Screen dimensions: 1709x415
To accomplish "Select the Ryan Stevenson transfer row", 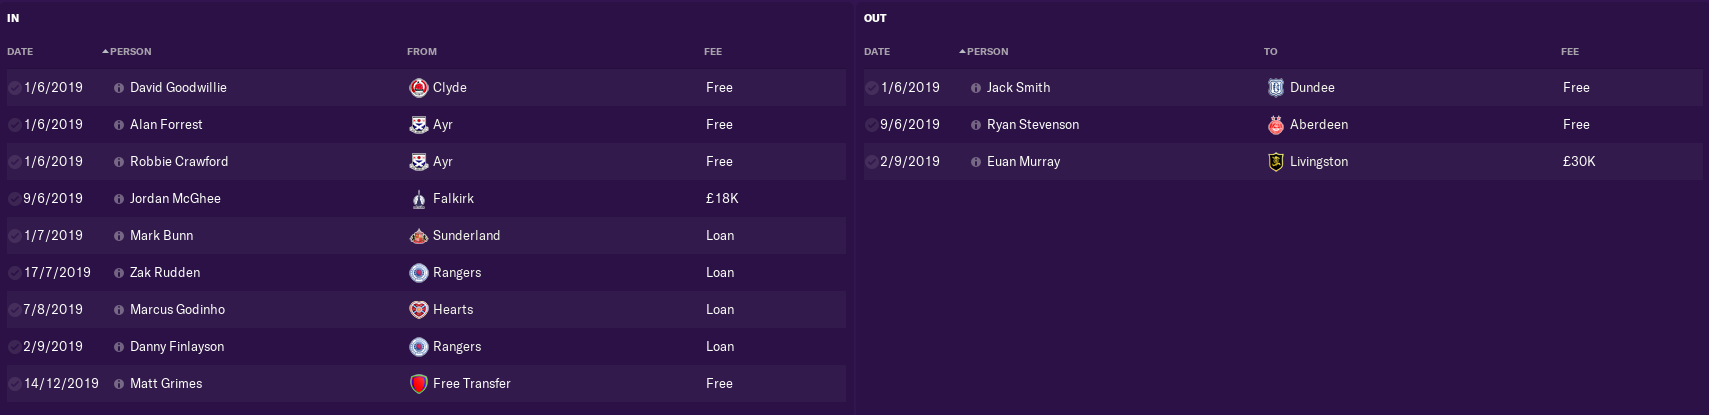I will [1283, 125].
